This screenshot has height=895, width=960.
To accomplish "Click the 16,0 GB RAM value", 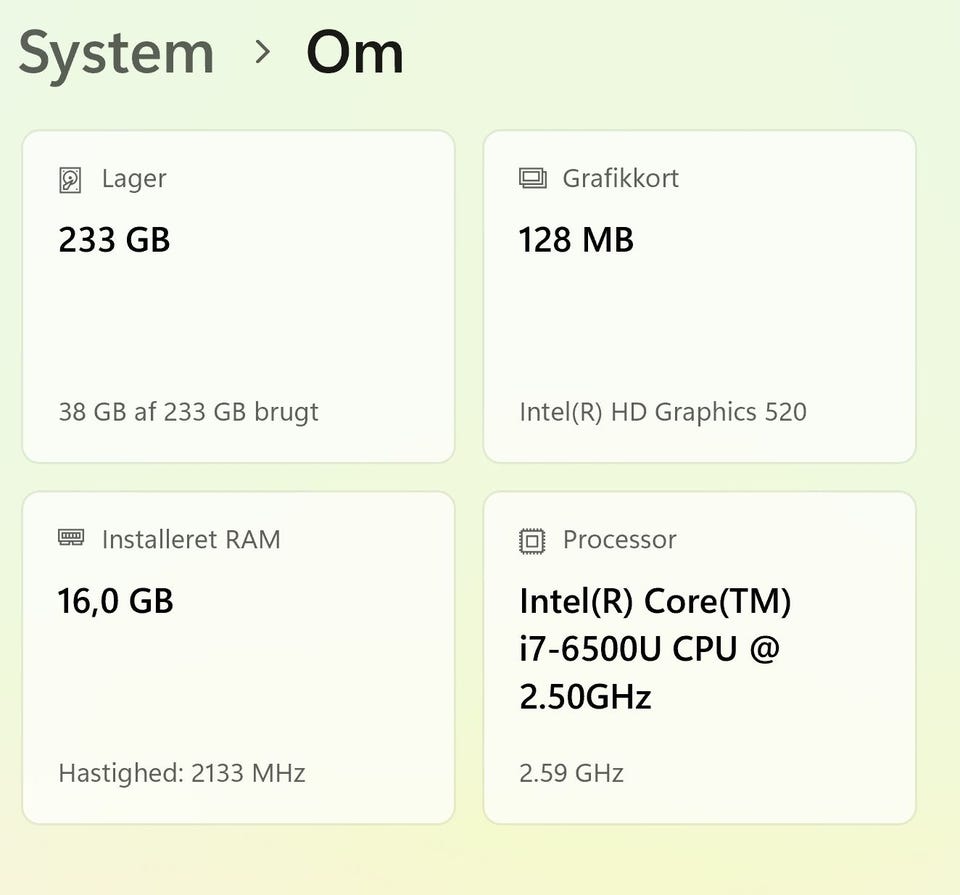I will 116,601.
